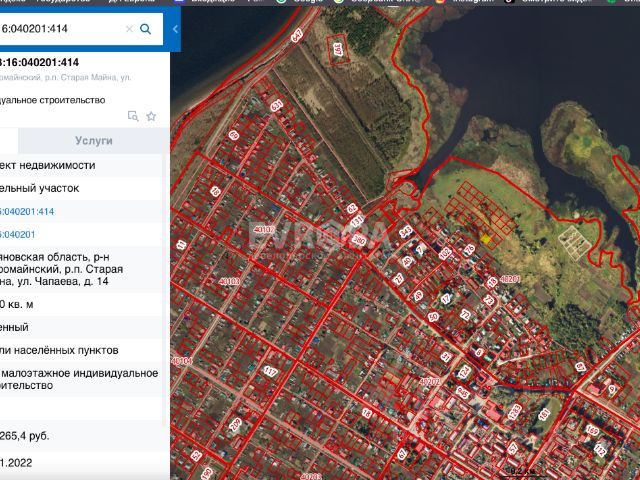
Task: Click map parcel label 76
Action: tap(469, 250)
